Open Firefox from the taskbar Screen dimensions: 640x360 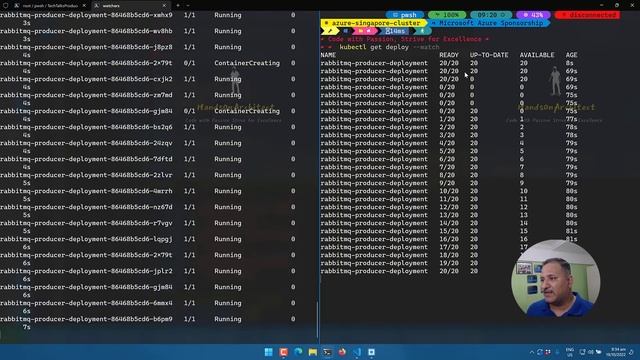pyautogui.click(x=342, y=352)
